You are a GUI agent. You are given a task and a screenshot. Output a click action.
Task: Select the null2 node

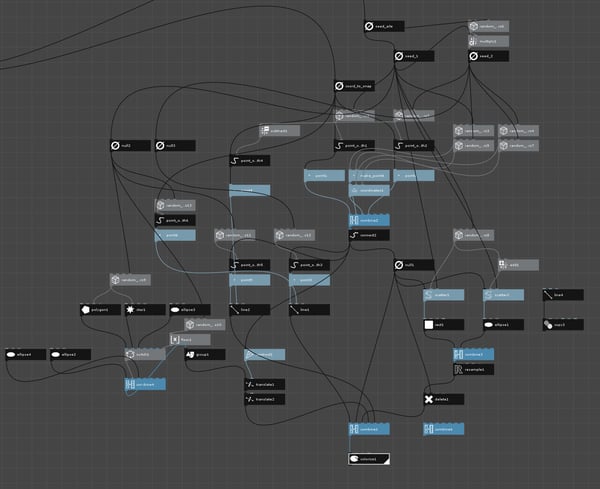(x=130, y=146)
